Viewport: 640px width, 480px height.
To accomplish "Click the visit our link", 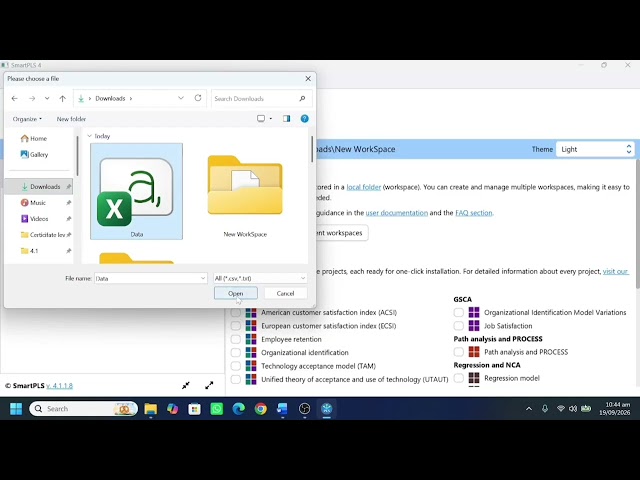I will pyautogui.click(x=616, y=271).
